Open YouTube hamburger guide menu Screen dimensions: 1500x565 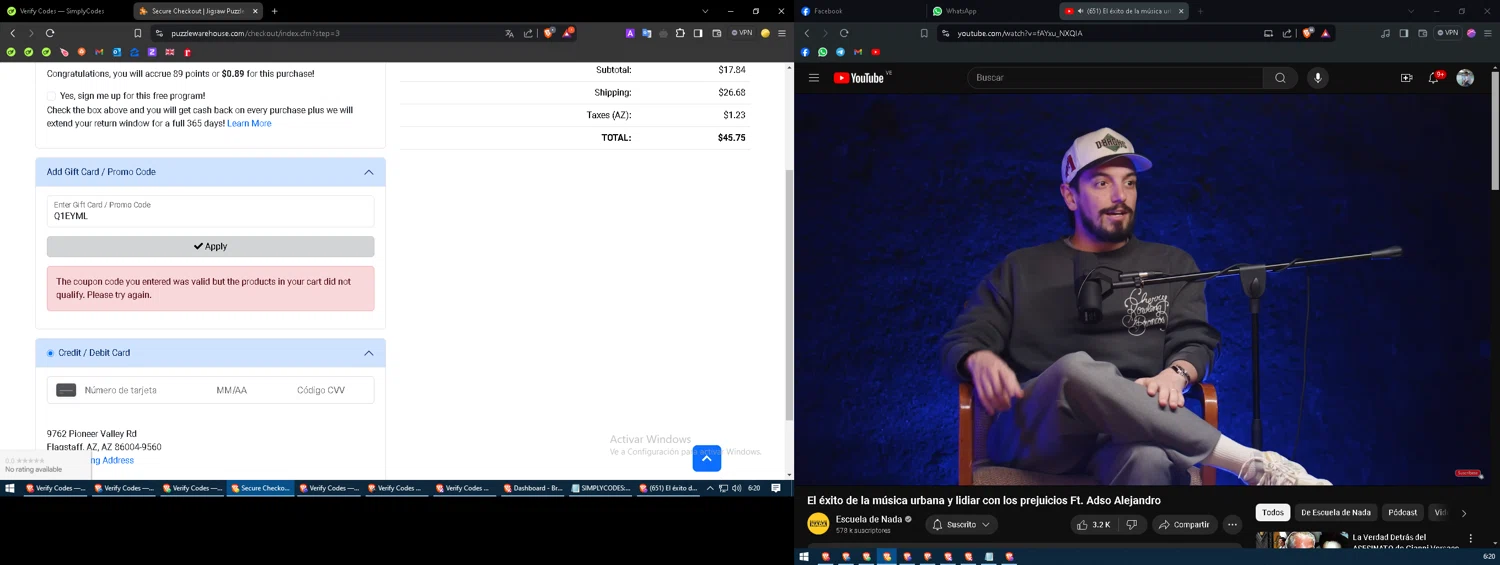(814, 78)
